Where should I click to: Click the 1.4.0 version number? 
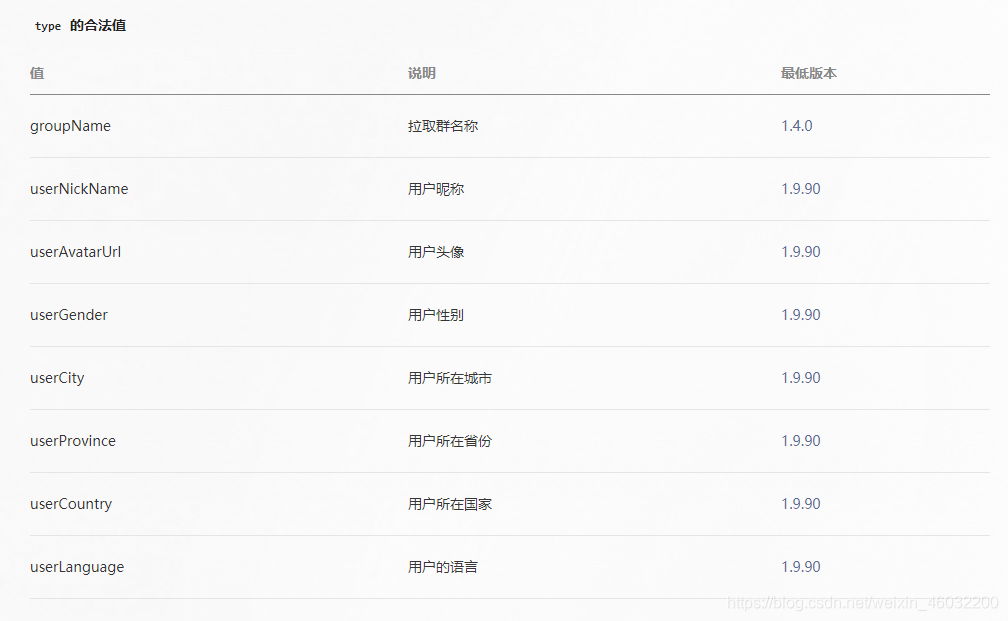(x=796, y=126)
